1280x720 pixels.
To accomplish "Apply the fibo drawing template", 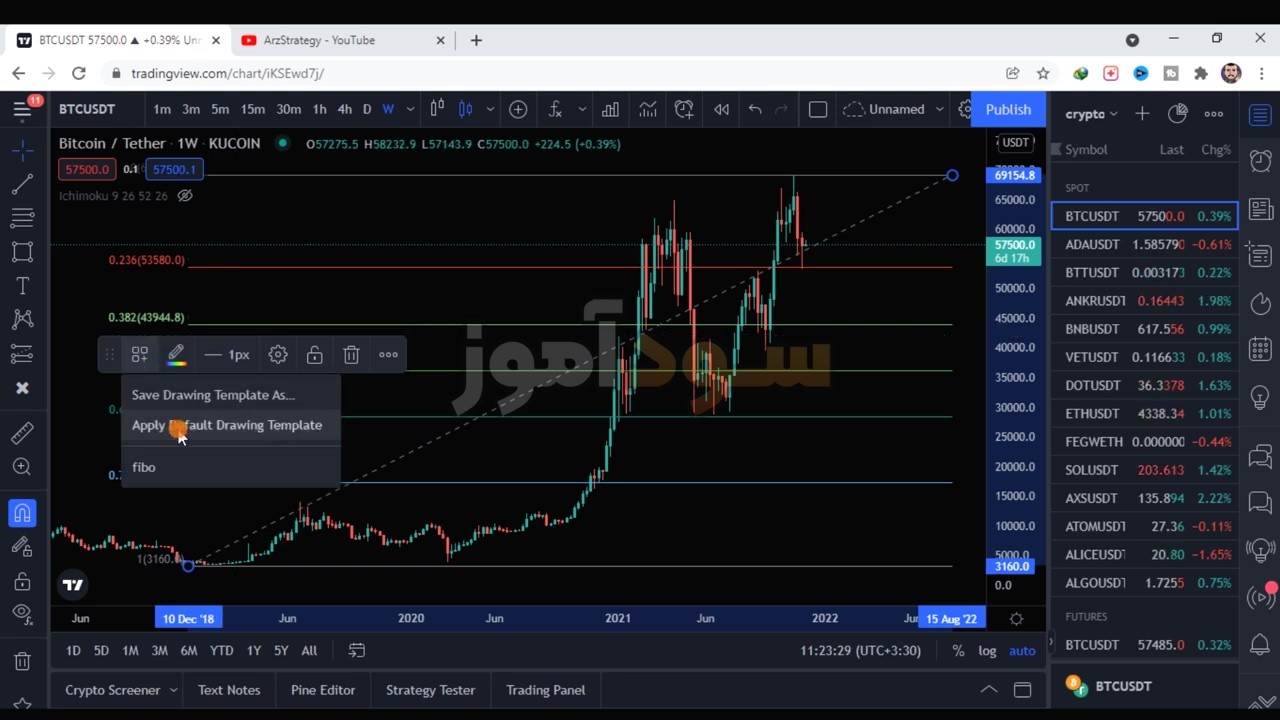I will (230, 467).
